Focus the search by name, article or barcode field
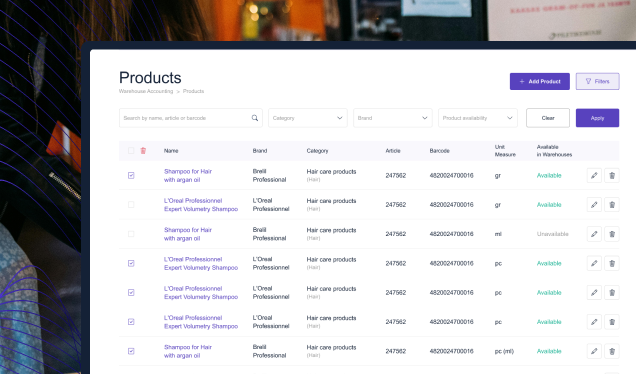This screenshot has width=636, height=374. 191,118
